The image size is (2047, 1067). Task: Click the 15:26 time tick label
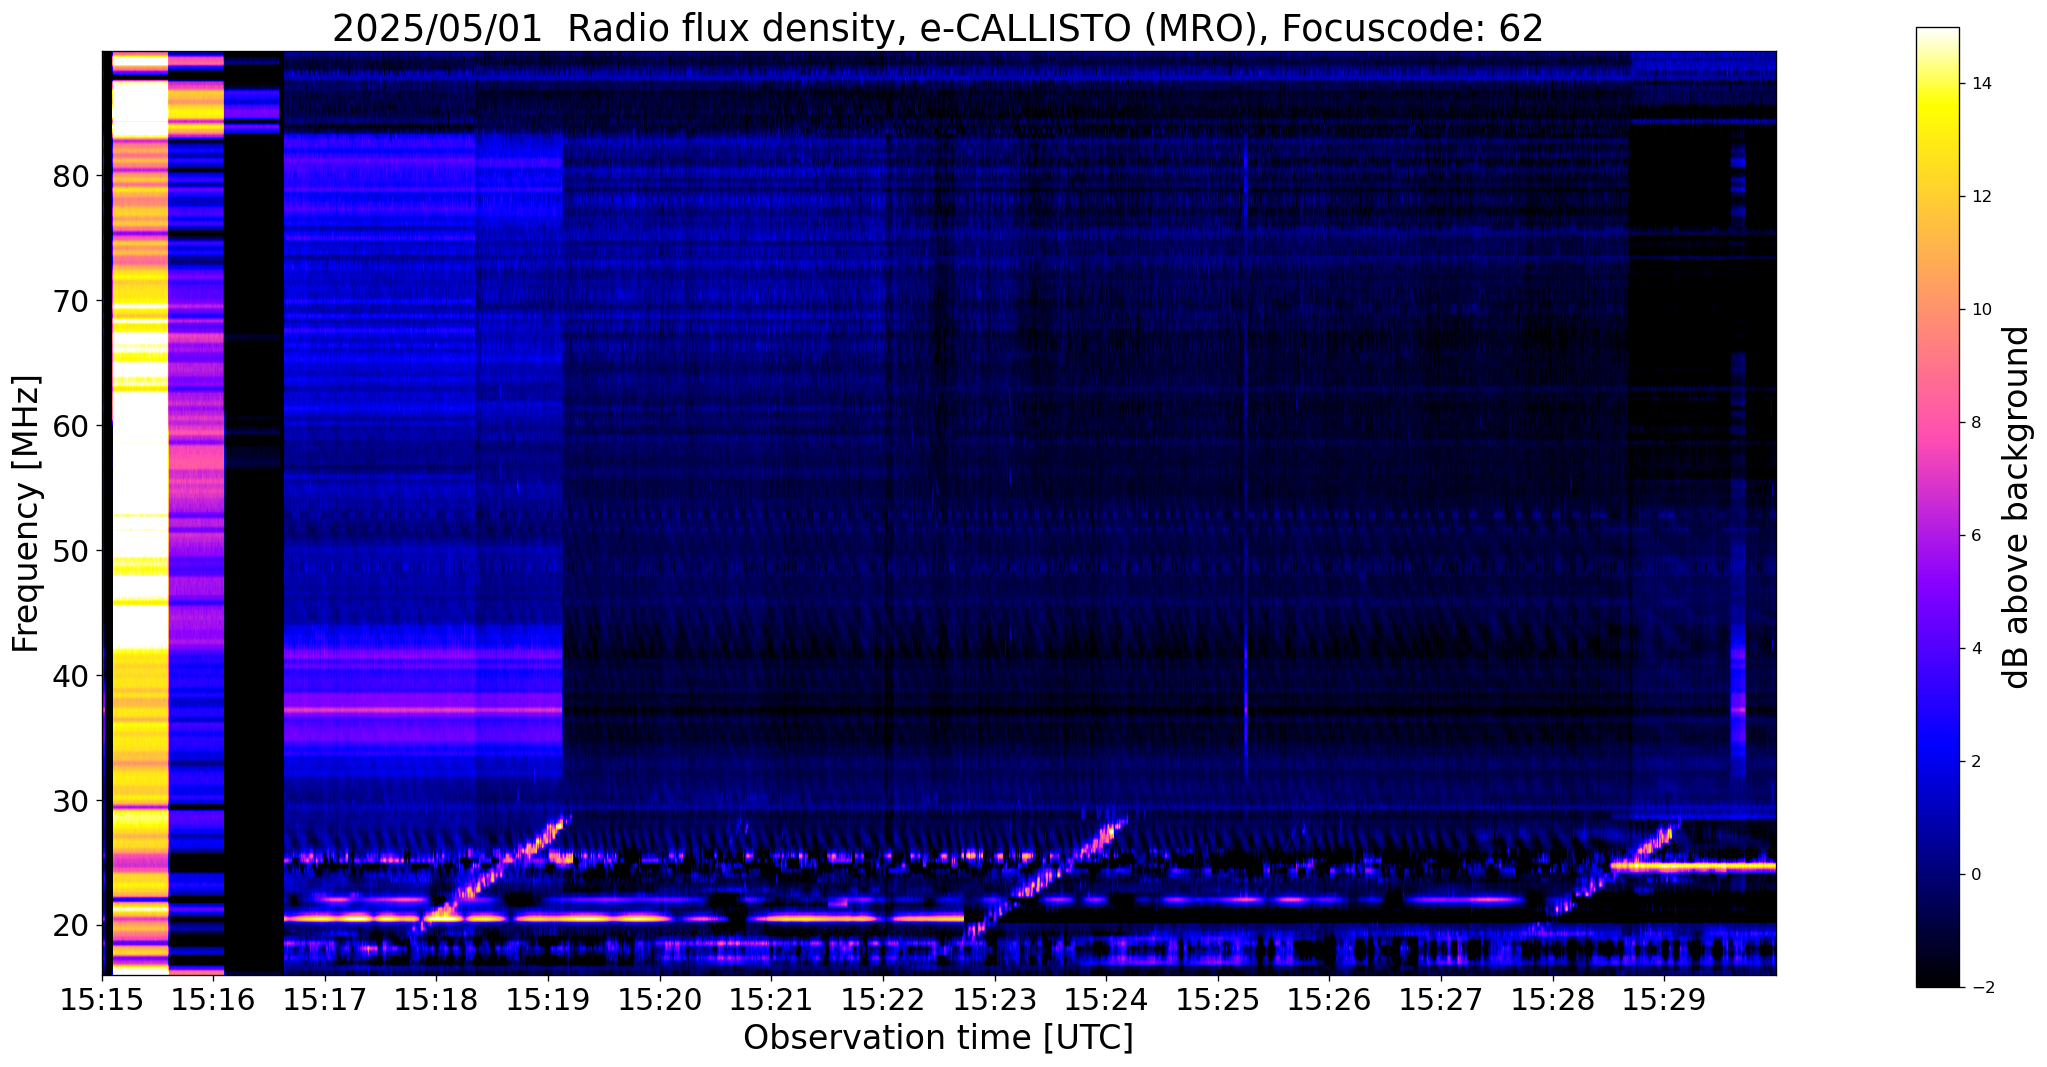(1329, 999)
